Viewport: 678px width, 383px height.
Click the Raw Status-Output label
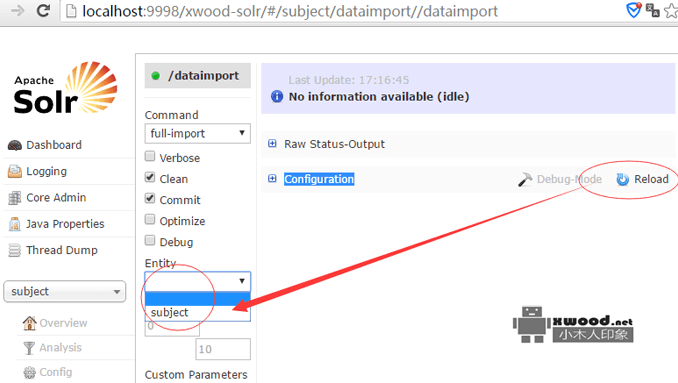point(334,144)
